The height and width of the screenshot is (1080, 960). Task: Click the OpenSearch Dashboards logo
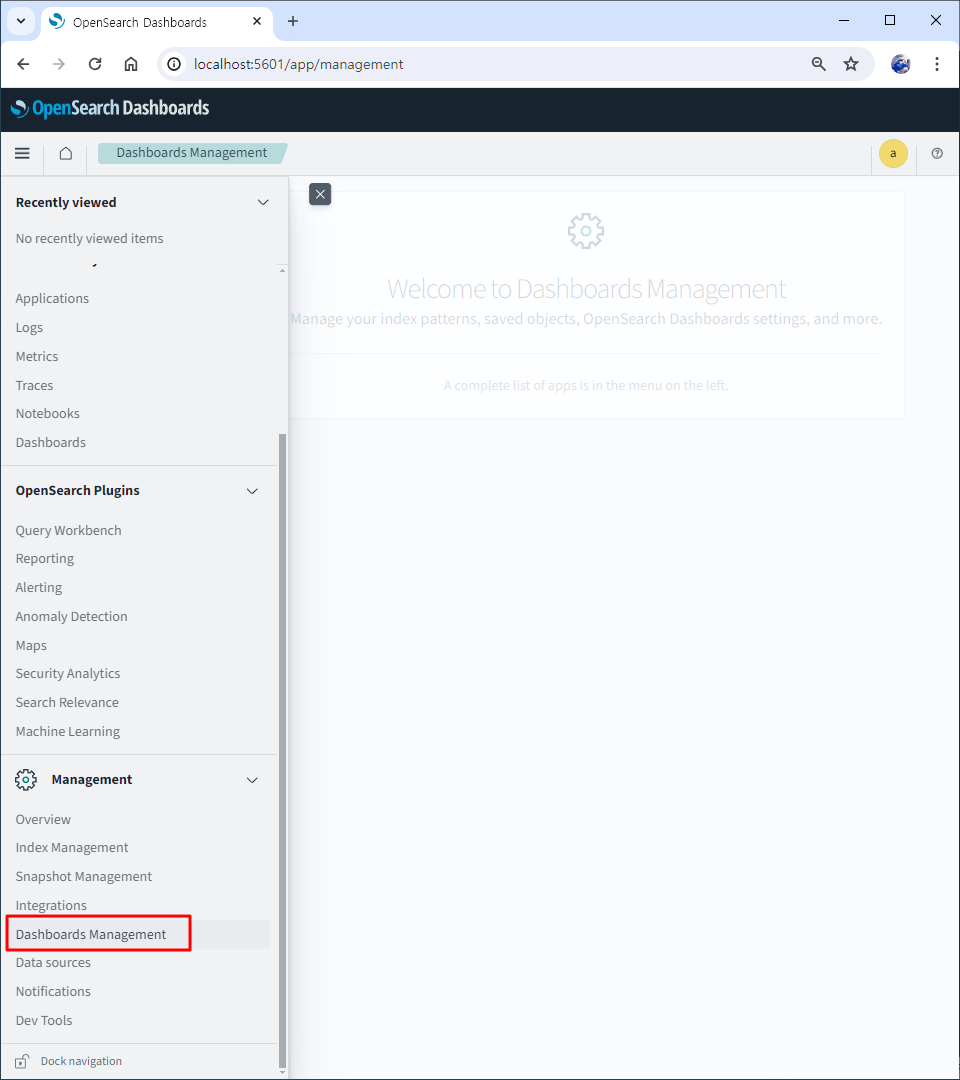(x=110, y=108)
